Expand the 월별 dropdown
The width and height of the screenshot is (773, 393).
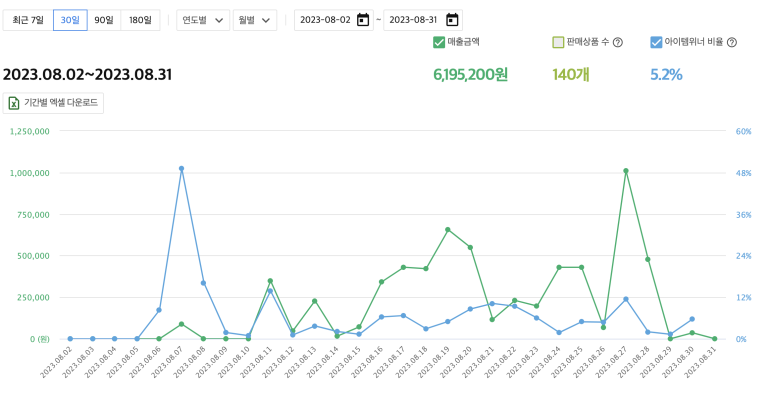click(255, 20)
